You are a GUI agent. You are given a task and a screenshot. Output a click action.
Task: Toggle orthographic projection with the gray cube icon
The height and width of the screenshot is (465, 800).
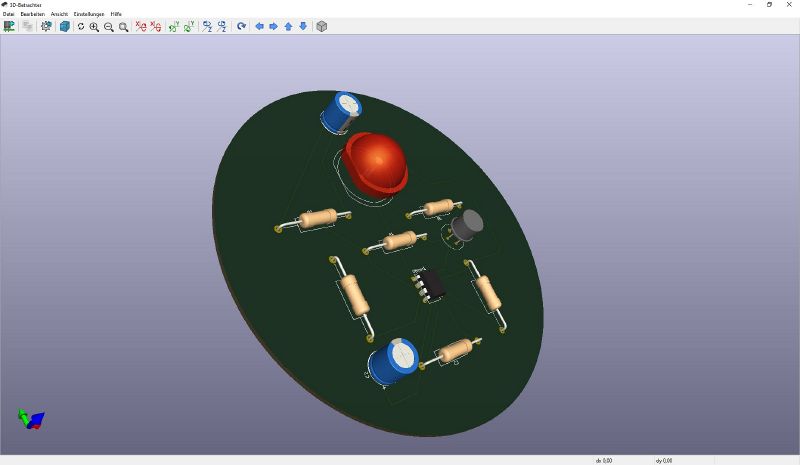322,26
